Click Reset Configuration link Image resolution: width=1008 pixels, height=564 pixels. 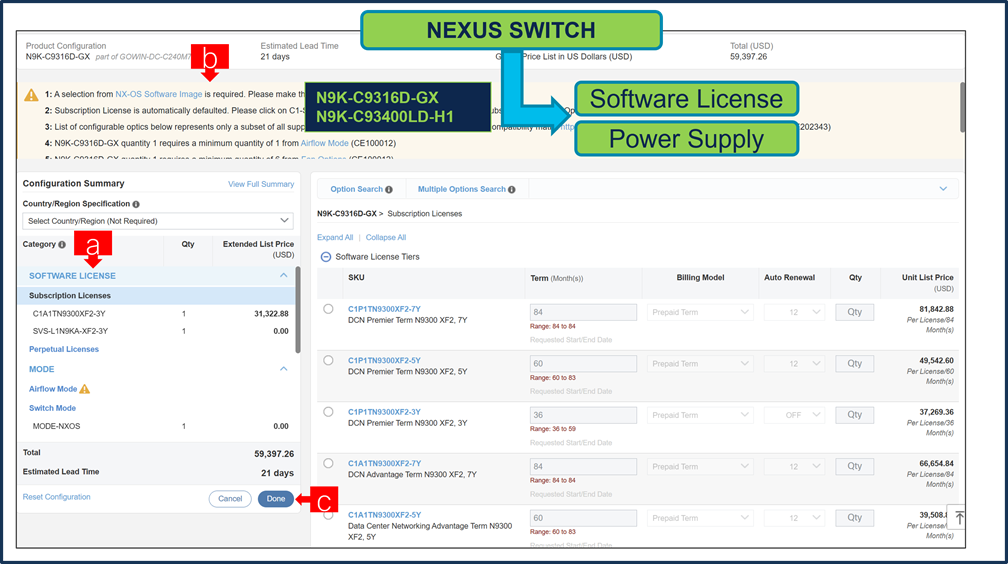[x=57, y=497]
